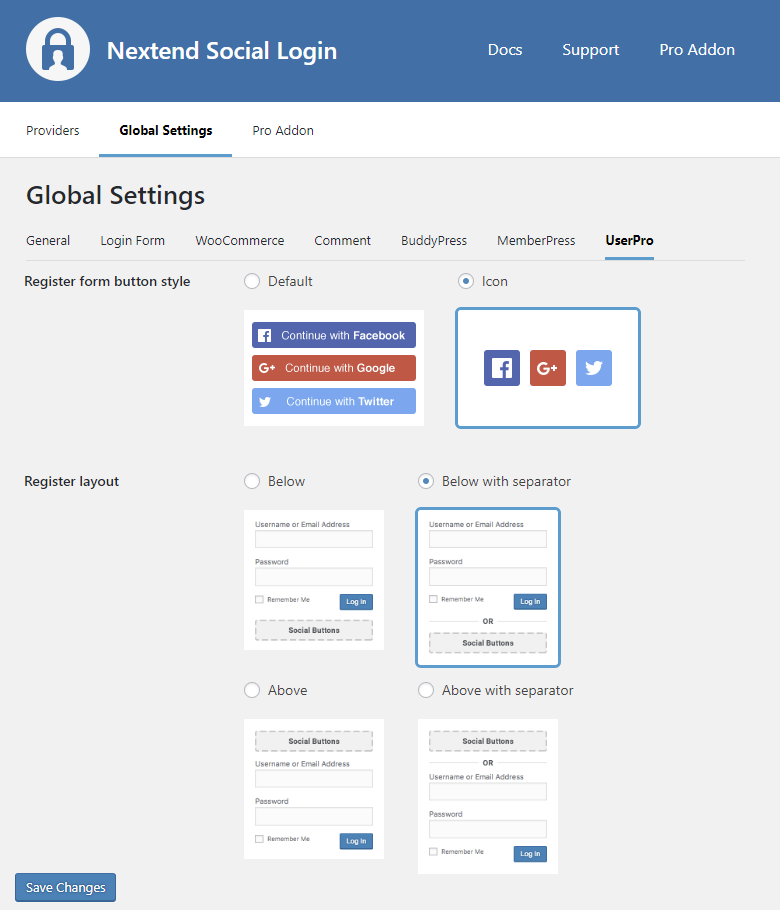Image resolution: width=780 pixels, height=910 pixels.
Task: Open the Providers tab
Action: 53,130
